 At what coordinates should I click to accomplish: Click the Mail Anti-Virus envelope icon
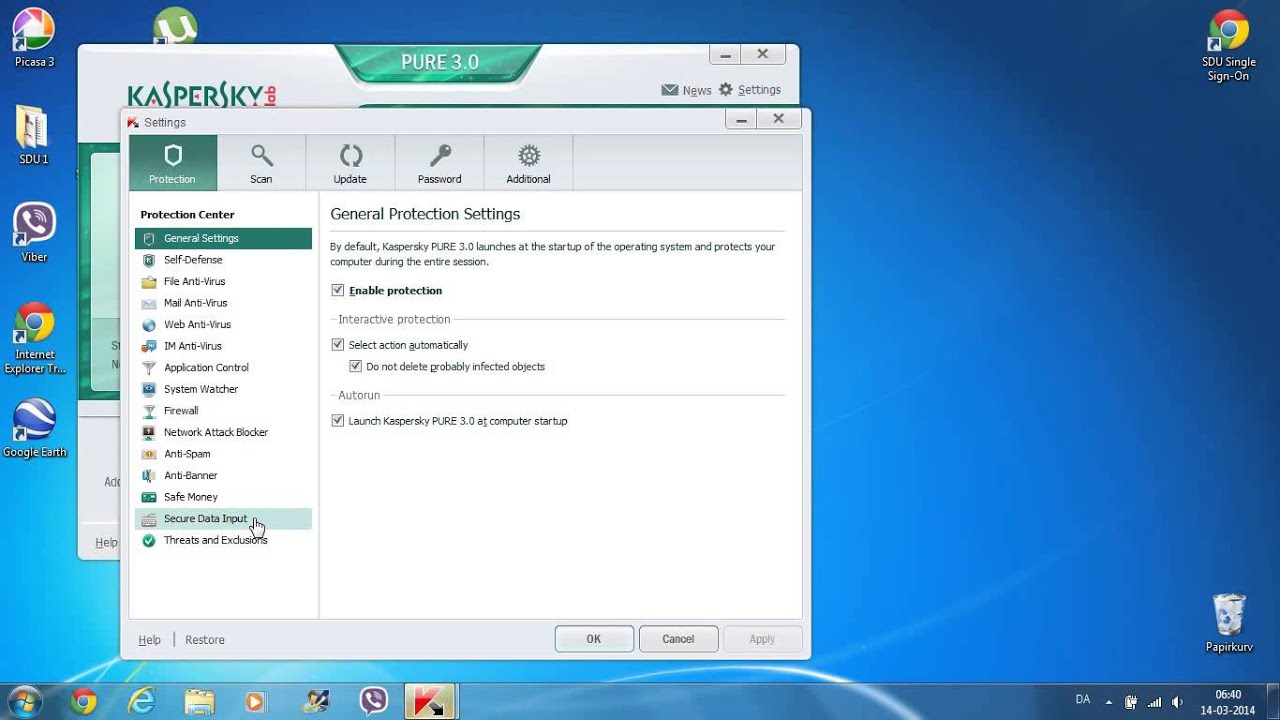tap(149, 303)
